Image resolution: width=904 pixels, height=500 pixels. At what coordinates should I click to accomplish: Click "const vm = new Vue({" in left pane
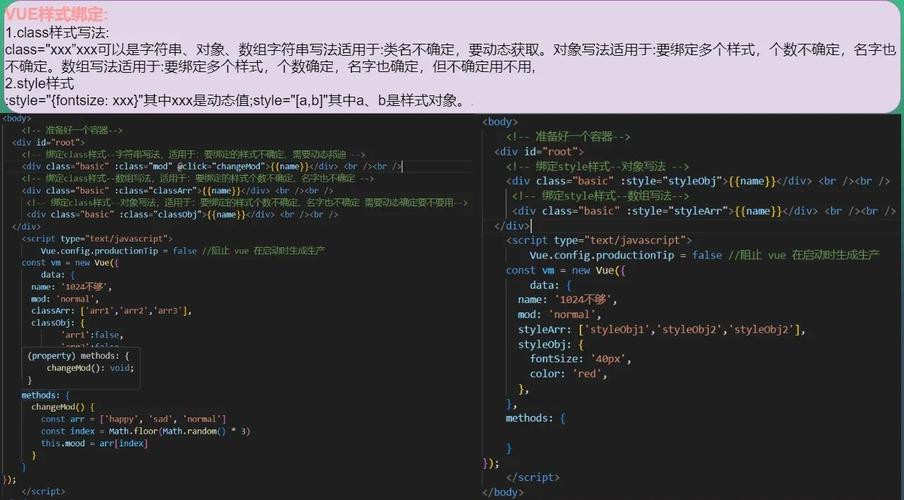70,262
